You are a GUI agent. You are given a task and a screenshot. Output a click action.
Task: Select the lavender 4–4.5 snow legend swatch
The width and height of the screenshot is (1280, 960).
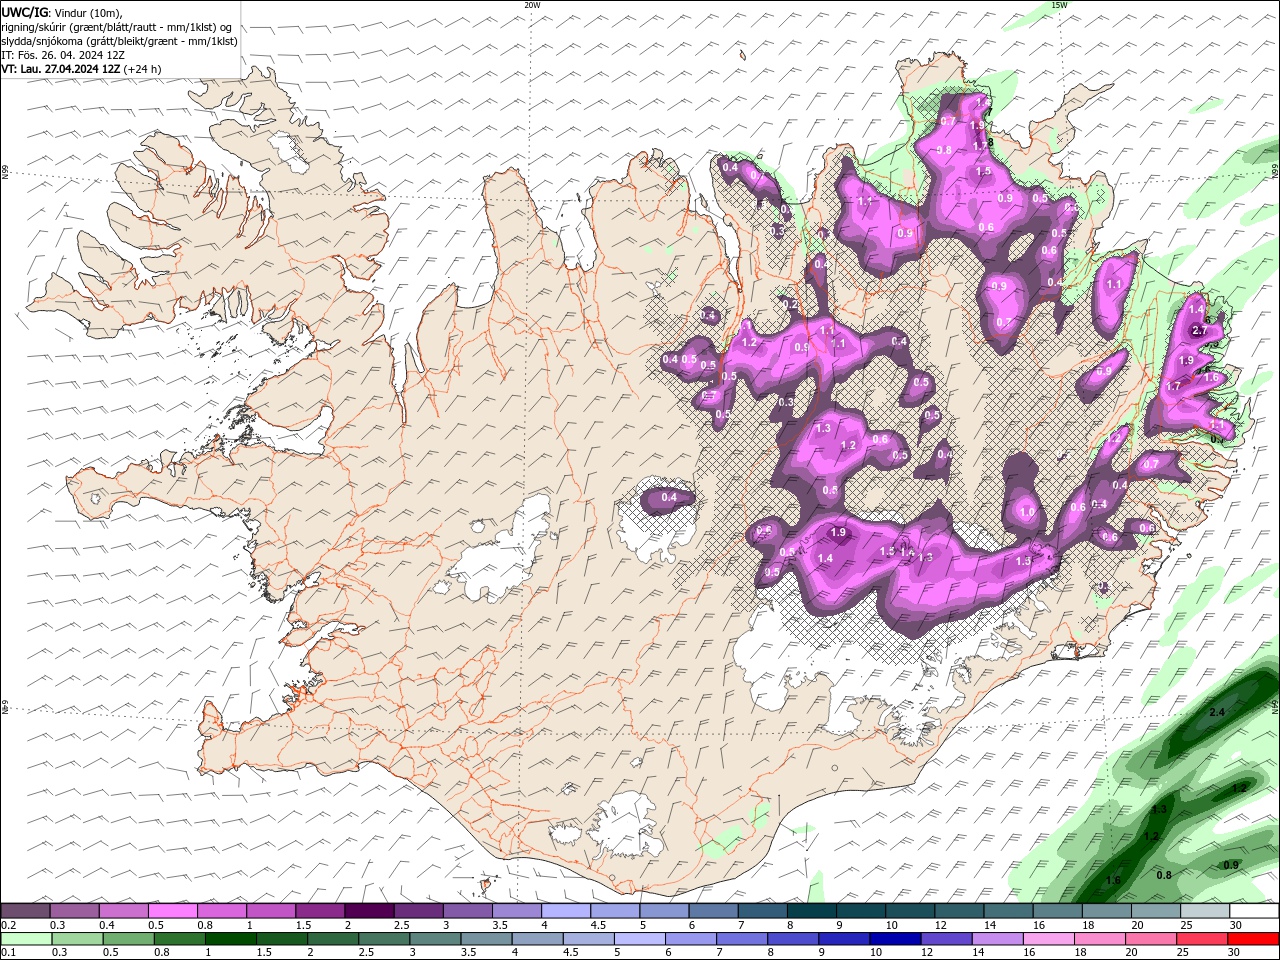click(566, 911)
